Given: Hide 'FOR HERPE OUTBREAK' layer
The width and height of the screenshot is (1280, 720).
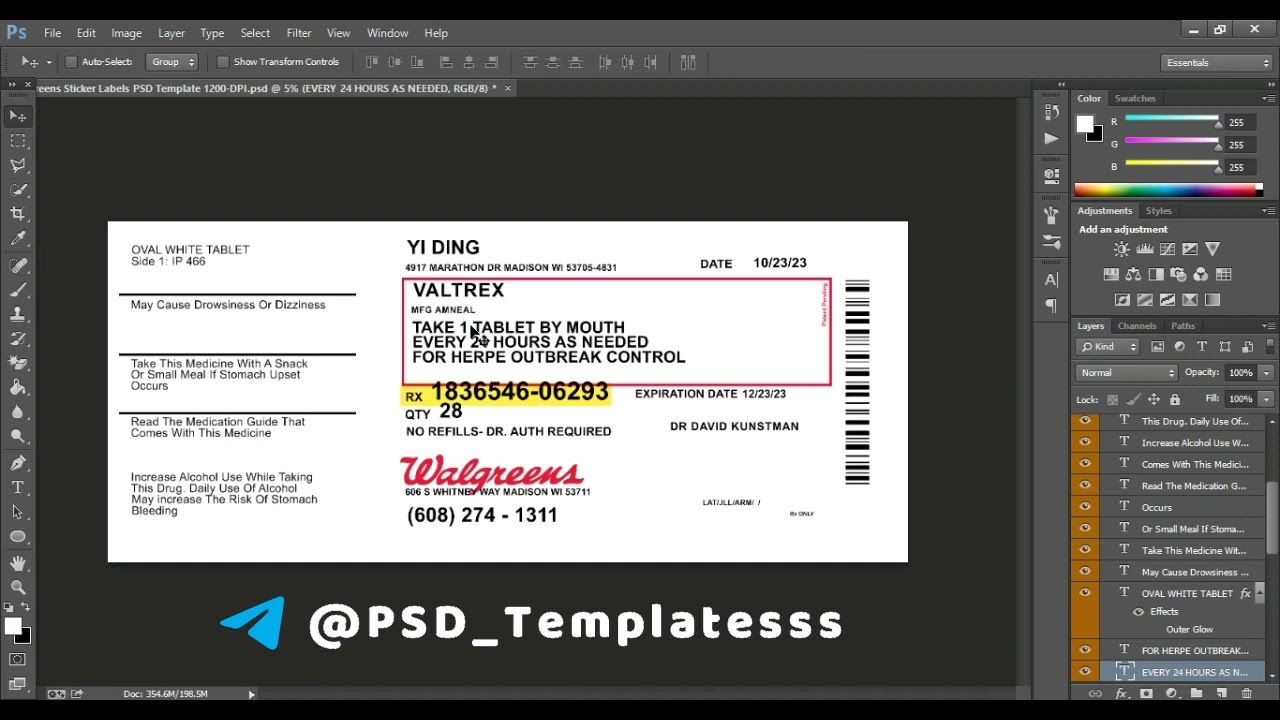Looking at the screenshot, I should 1085,650.
